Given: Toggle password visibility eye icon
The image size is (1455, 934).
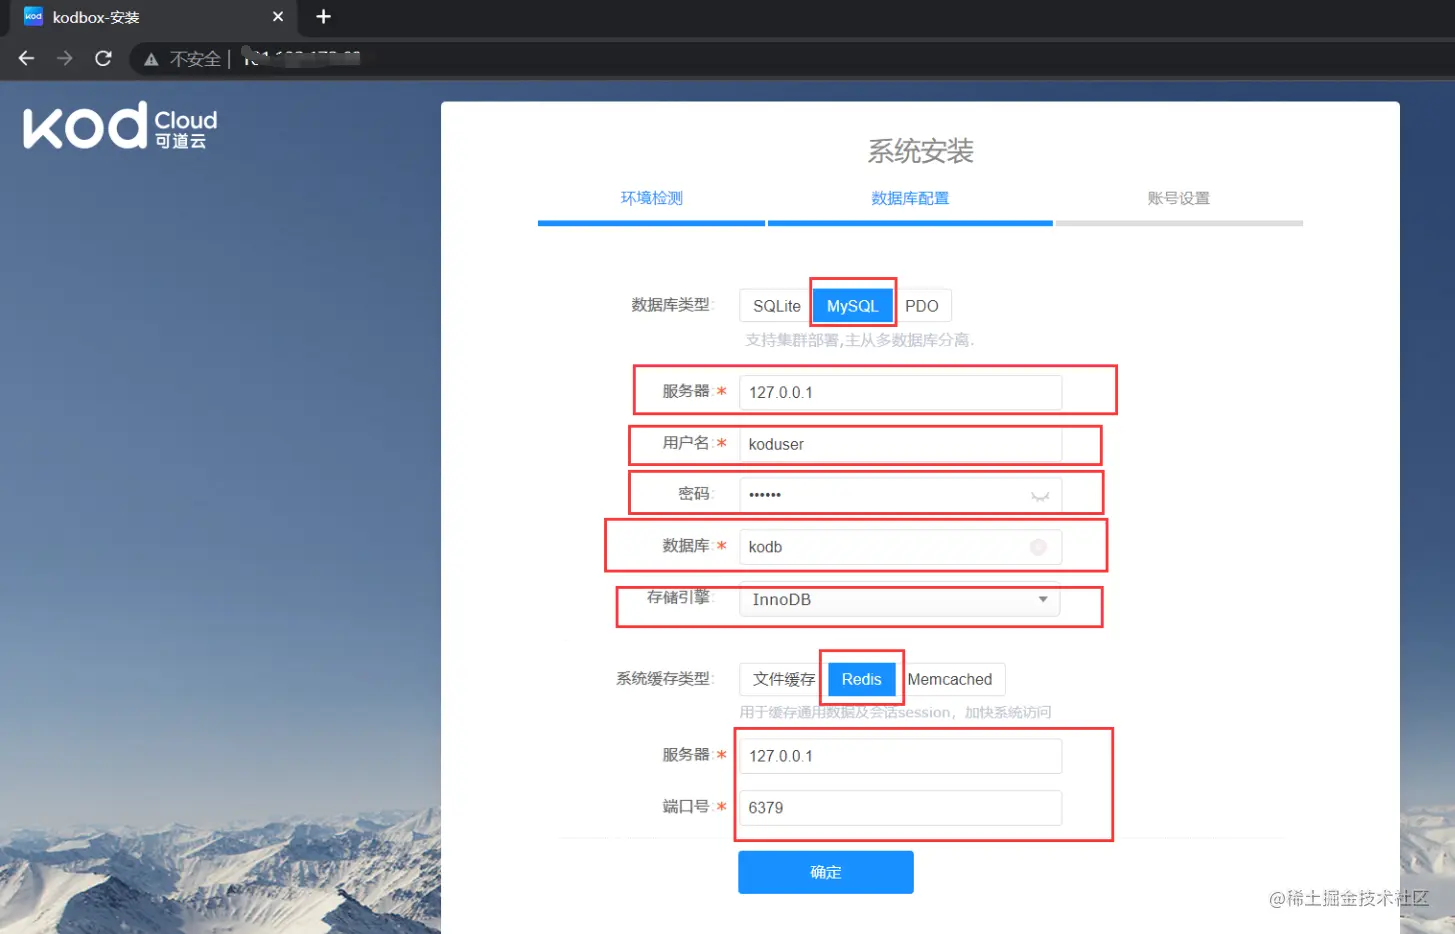Looking at the screenshot, I should coord(1040,496).
